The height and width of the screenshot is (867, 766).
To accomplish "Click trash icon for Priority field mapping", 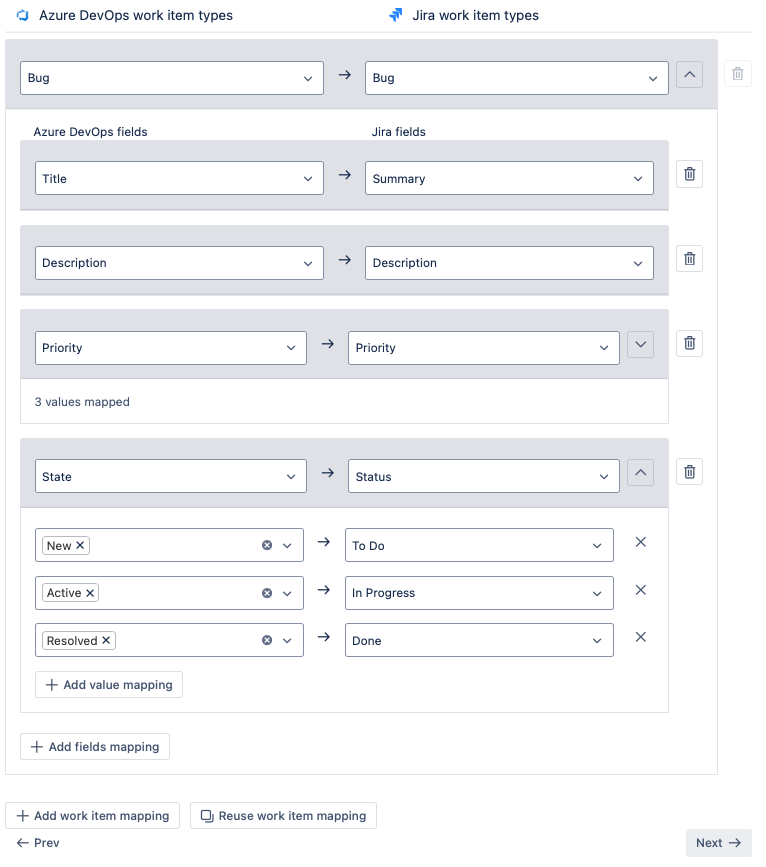I will (689, 343).
